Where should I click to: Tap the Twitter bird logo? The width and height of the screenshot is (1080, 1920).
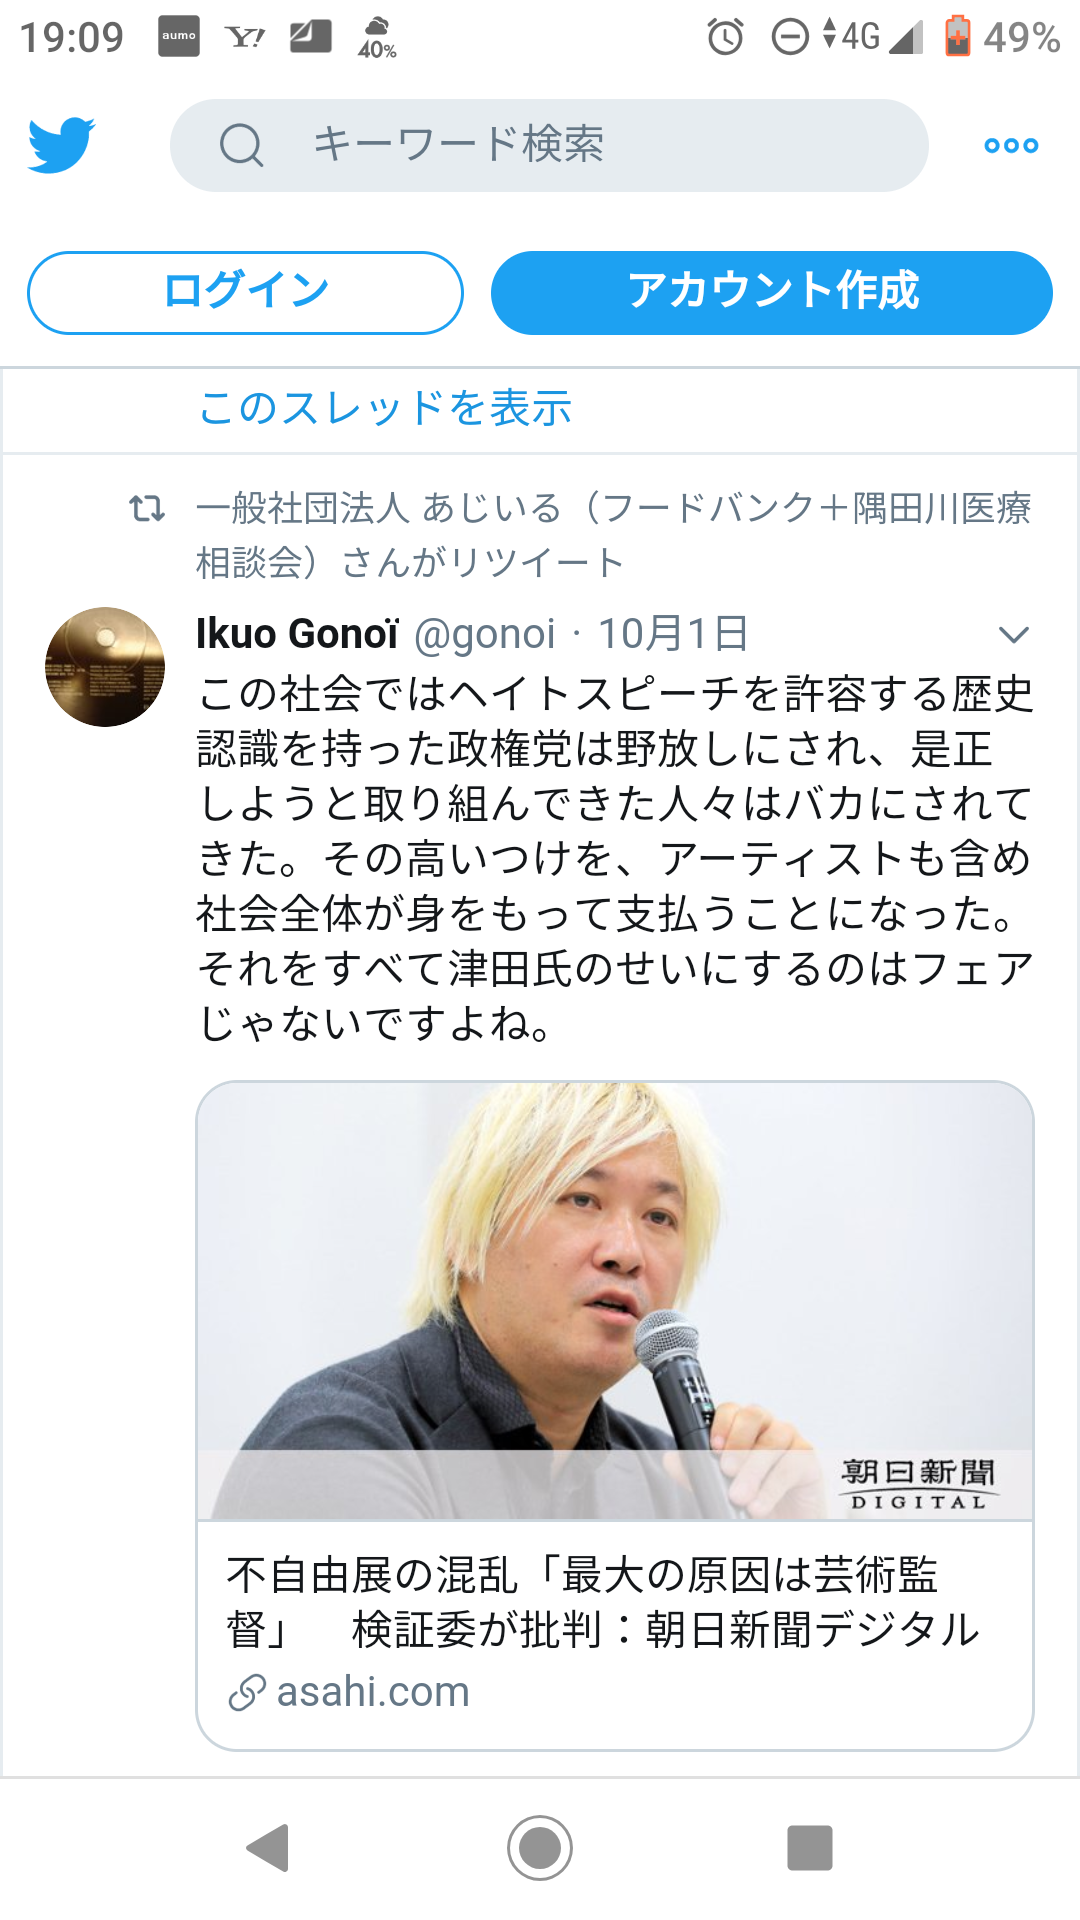(x=61, y=145)
